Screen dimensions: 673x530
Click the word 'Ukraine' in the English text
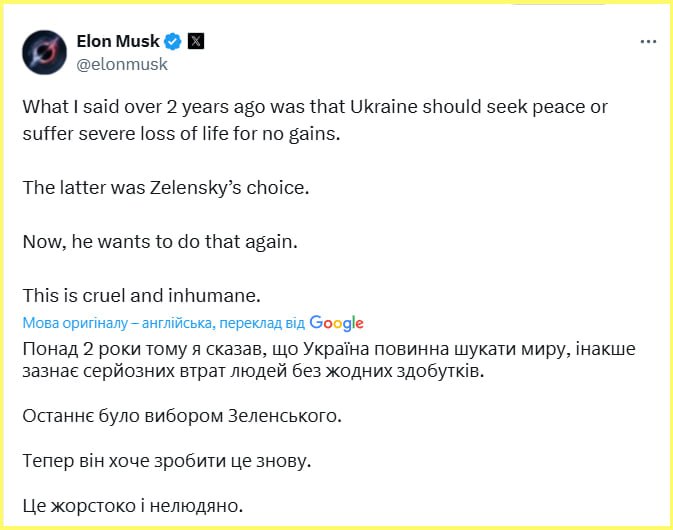coord(396,106)
